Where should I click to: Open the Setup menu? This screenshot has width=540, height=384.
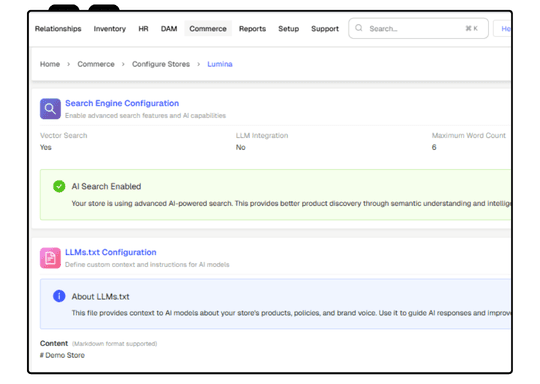(289, 29)
